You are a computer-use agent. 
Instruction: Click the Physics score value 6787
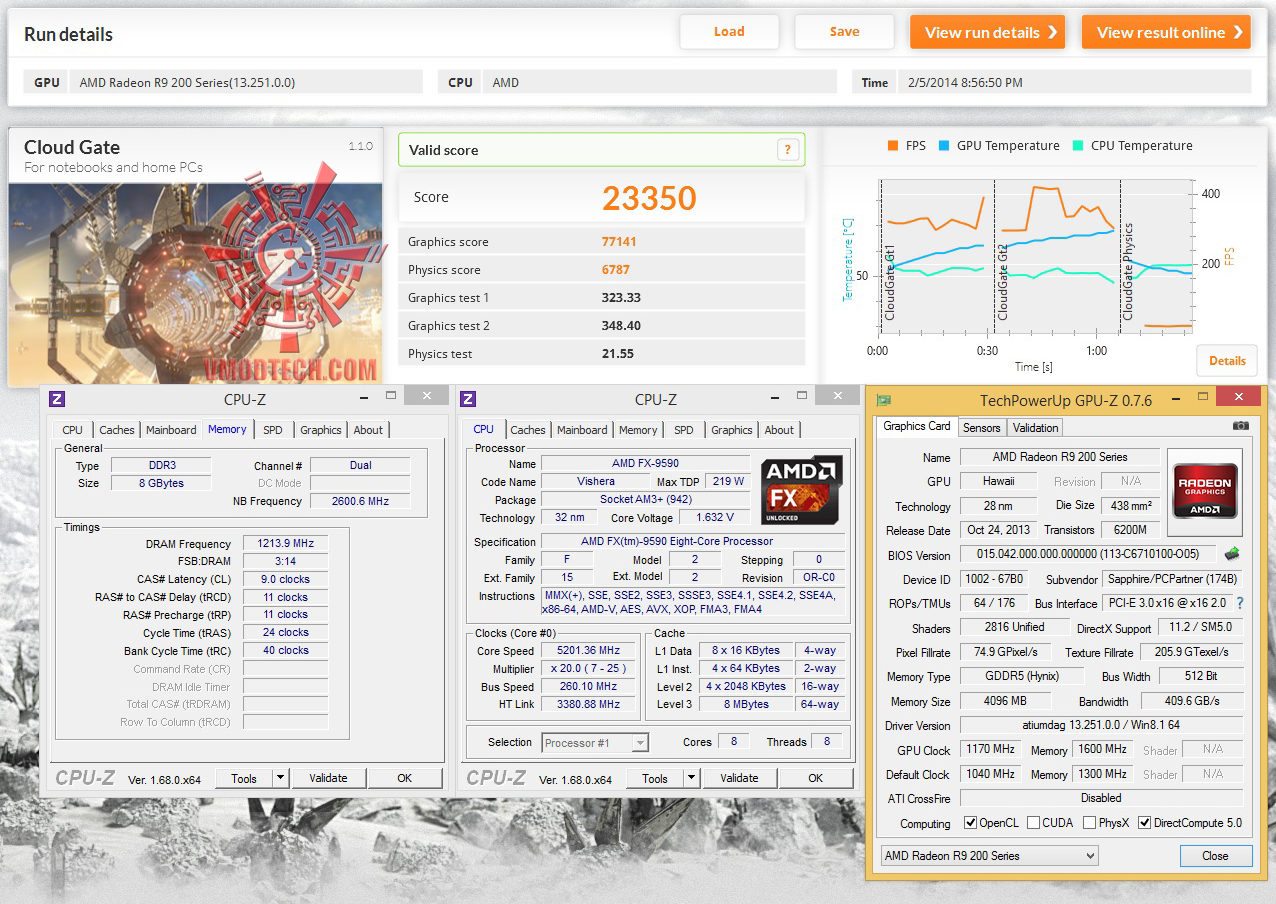pyautogui.click(x=616, y=270)
